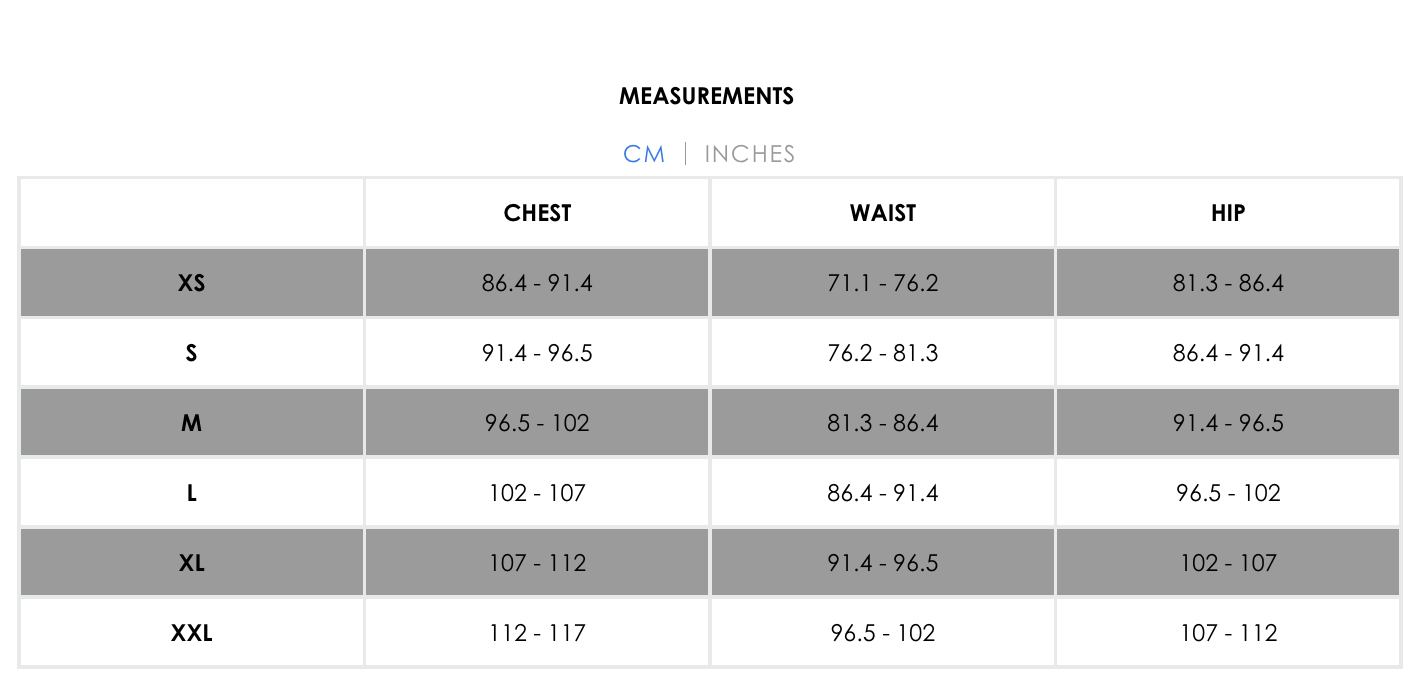Select the CM unit option
The height and width of the screenshot is (690, 1424).
tap(644, 154)
